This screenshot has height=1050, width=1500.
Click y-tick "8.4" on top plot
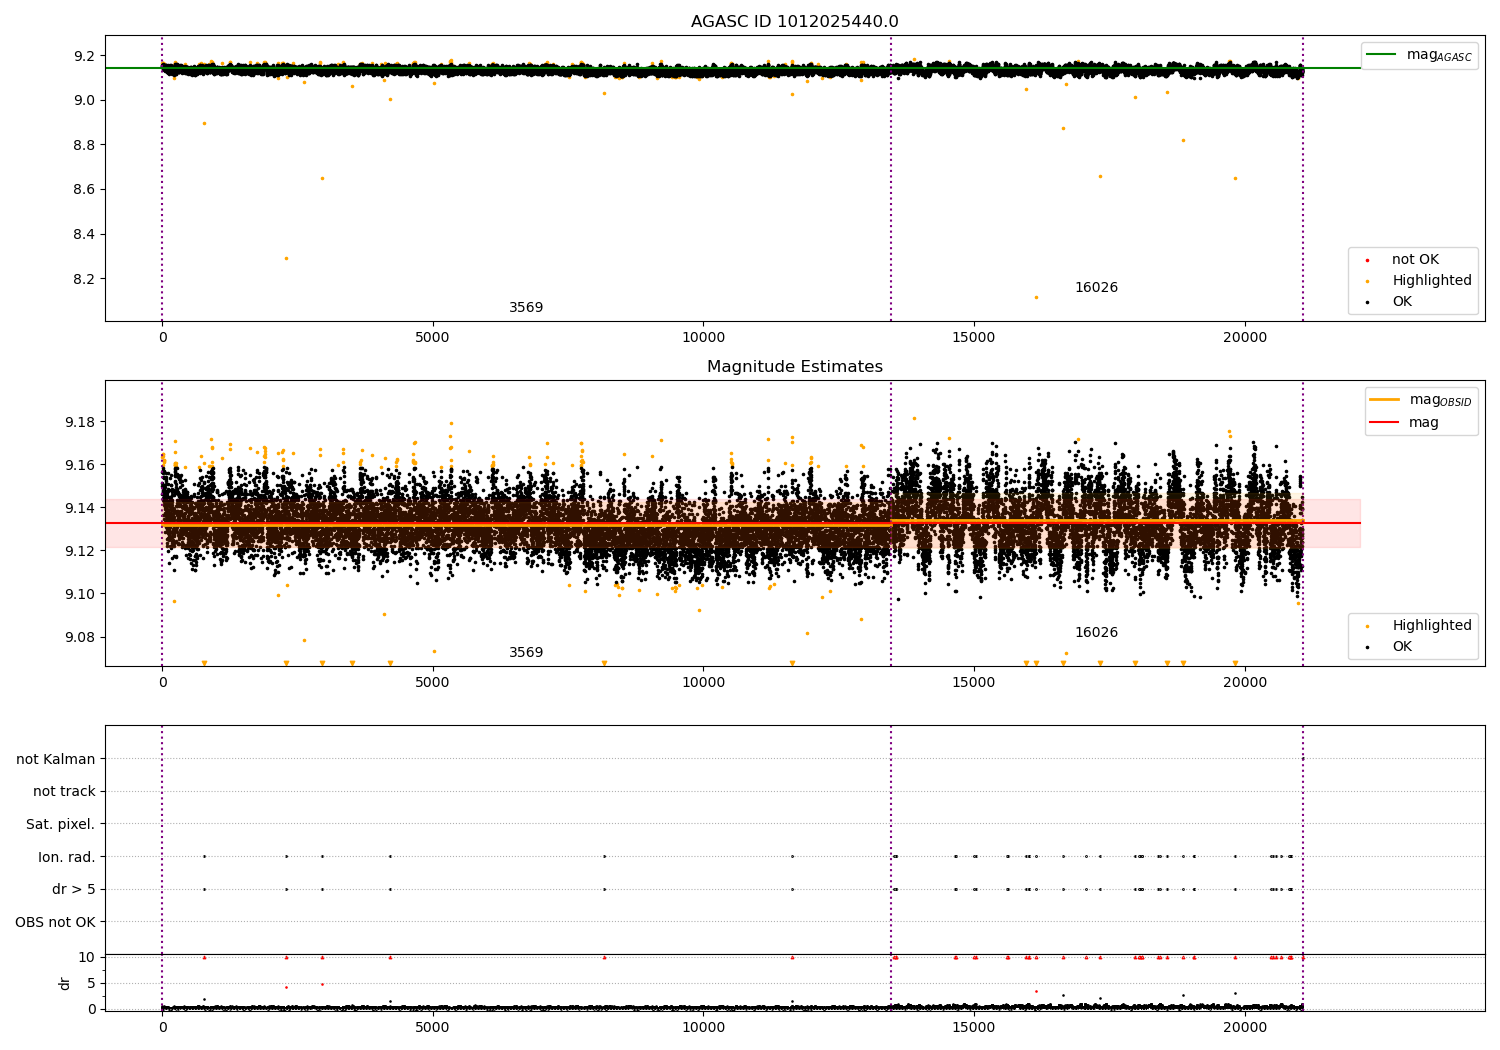(84, 235)
